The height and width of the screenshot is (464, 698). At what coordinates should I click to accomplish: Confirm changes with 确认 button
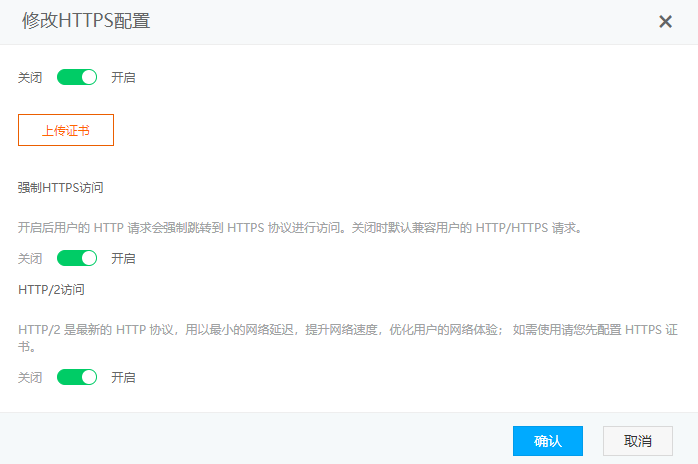coord(548,441)
